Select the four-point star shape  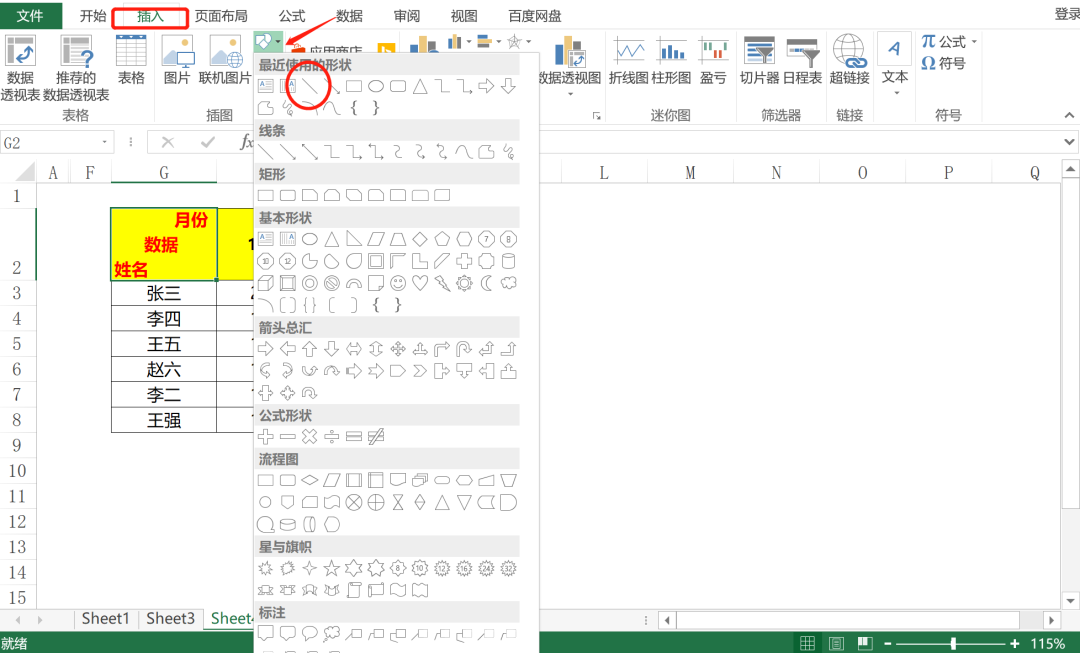click(x=310, y=568)
